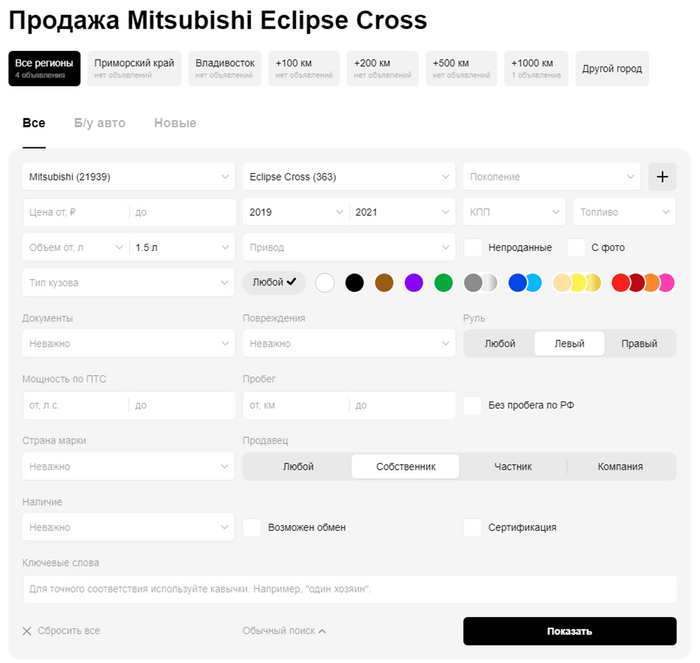
Task: Set steering wheel to Любой
Action: click(500, 343)
